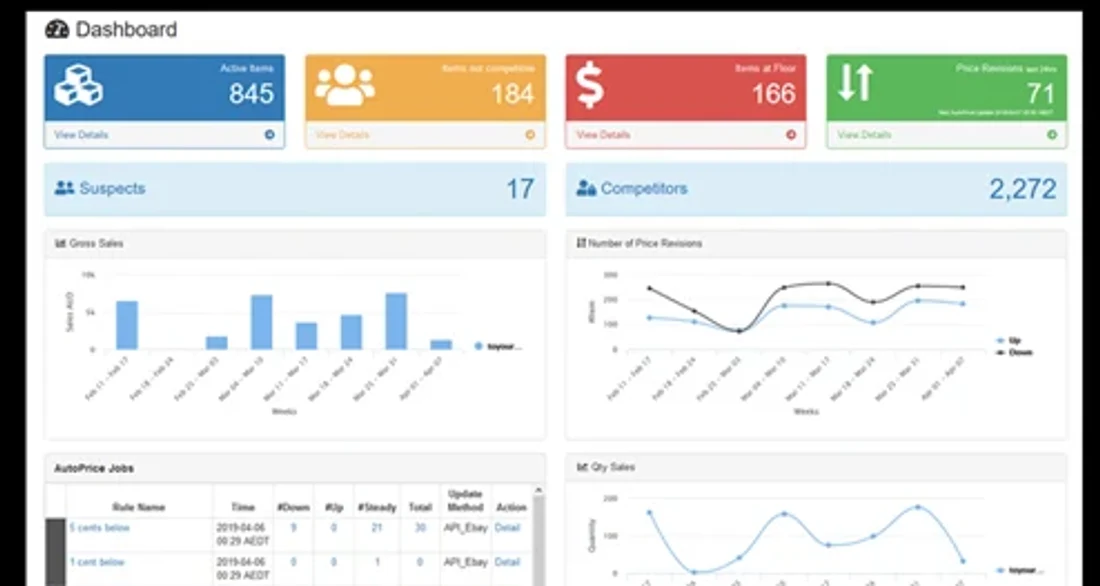Click the Update Method column header
This screenshot has height=586, width=1100.
[x=465, y=500]
